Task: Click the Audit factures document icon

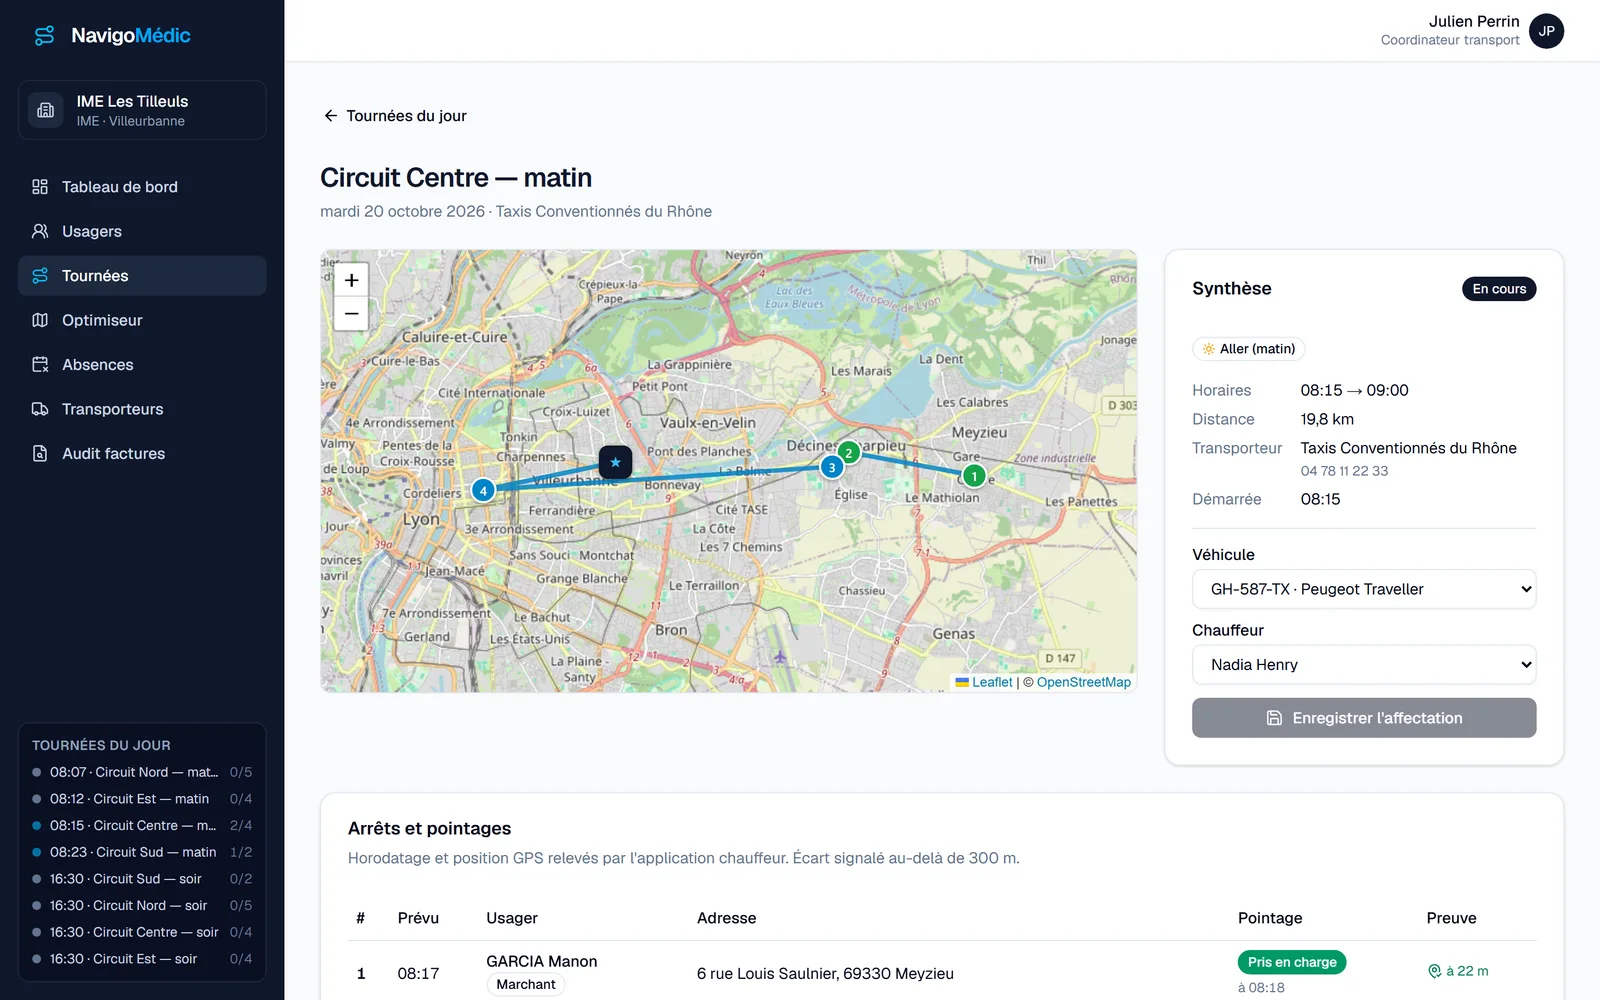Action: [40, 454]
